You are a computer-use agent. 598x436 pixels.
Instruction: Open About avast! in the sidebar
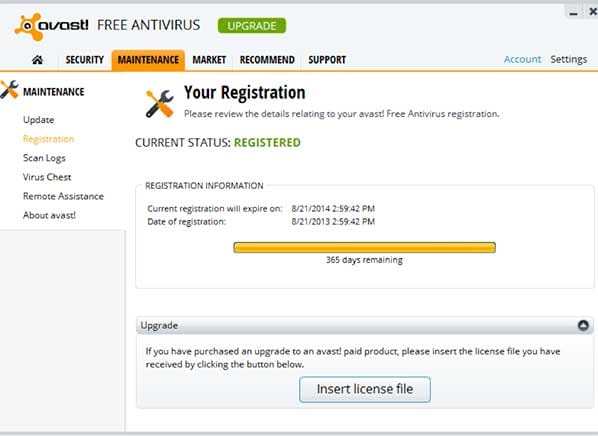coord(49,215)
